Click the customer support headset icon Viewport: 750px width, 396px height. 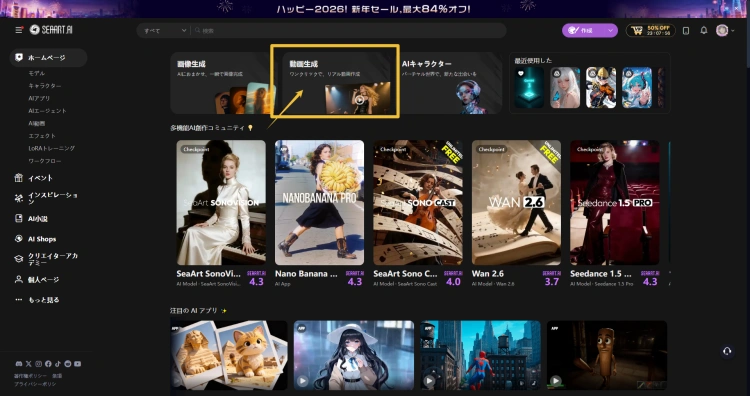(x=727, y=352)
